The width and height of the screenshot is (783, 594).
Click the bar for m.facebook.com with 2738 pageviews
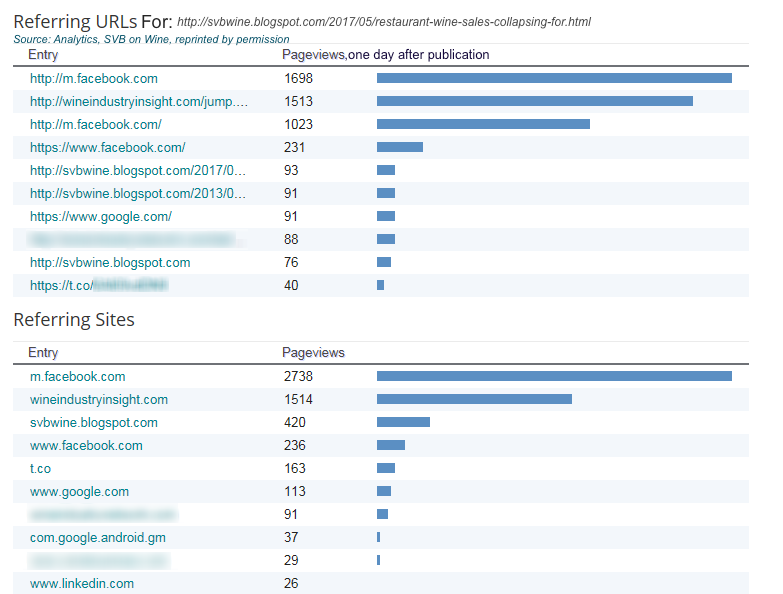554,376
